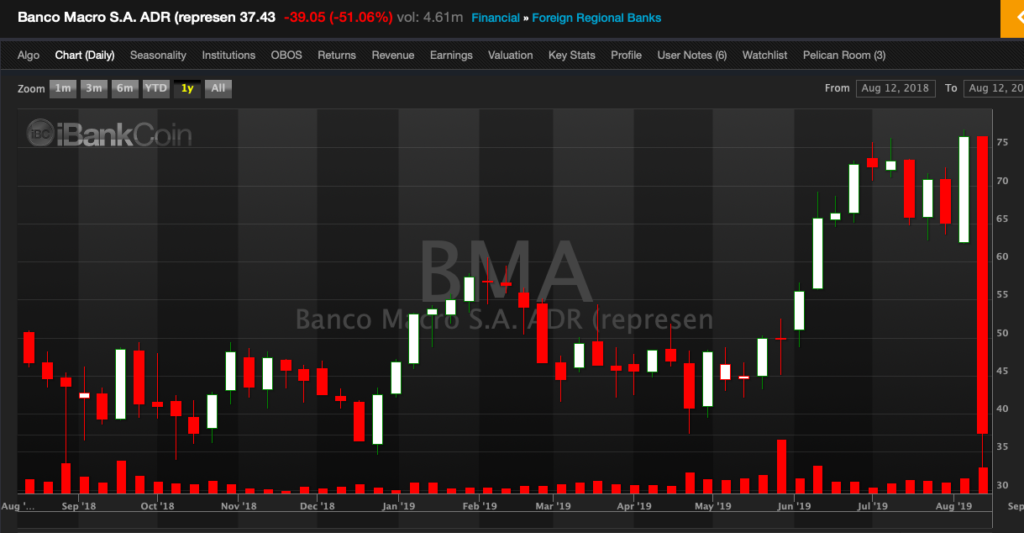Viewport: 1024px width, 533px height.
Task: Select the 1y zoom range
Action: [x=187, y=88]
